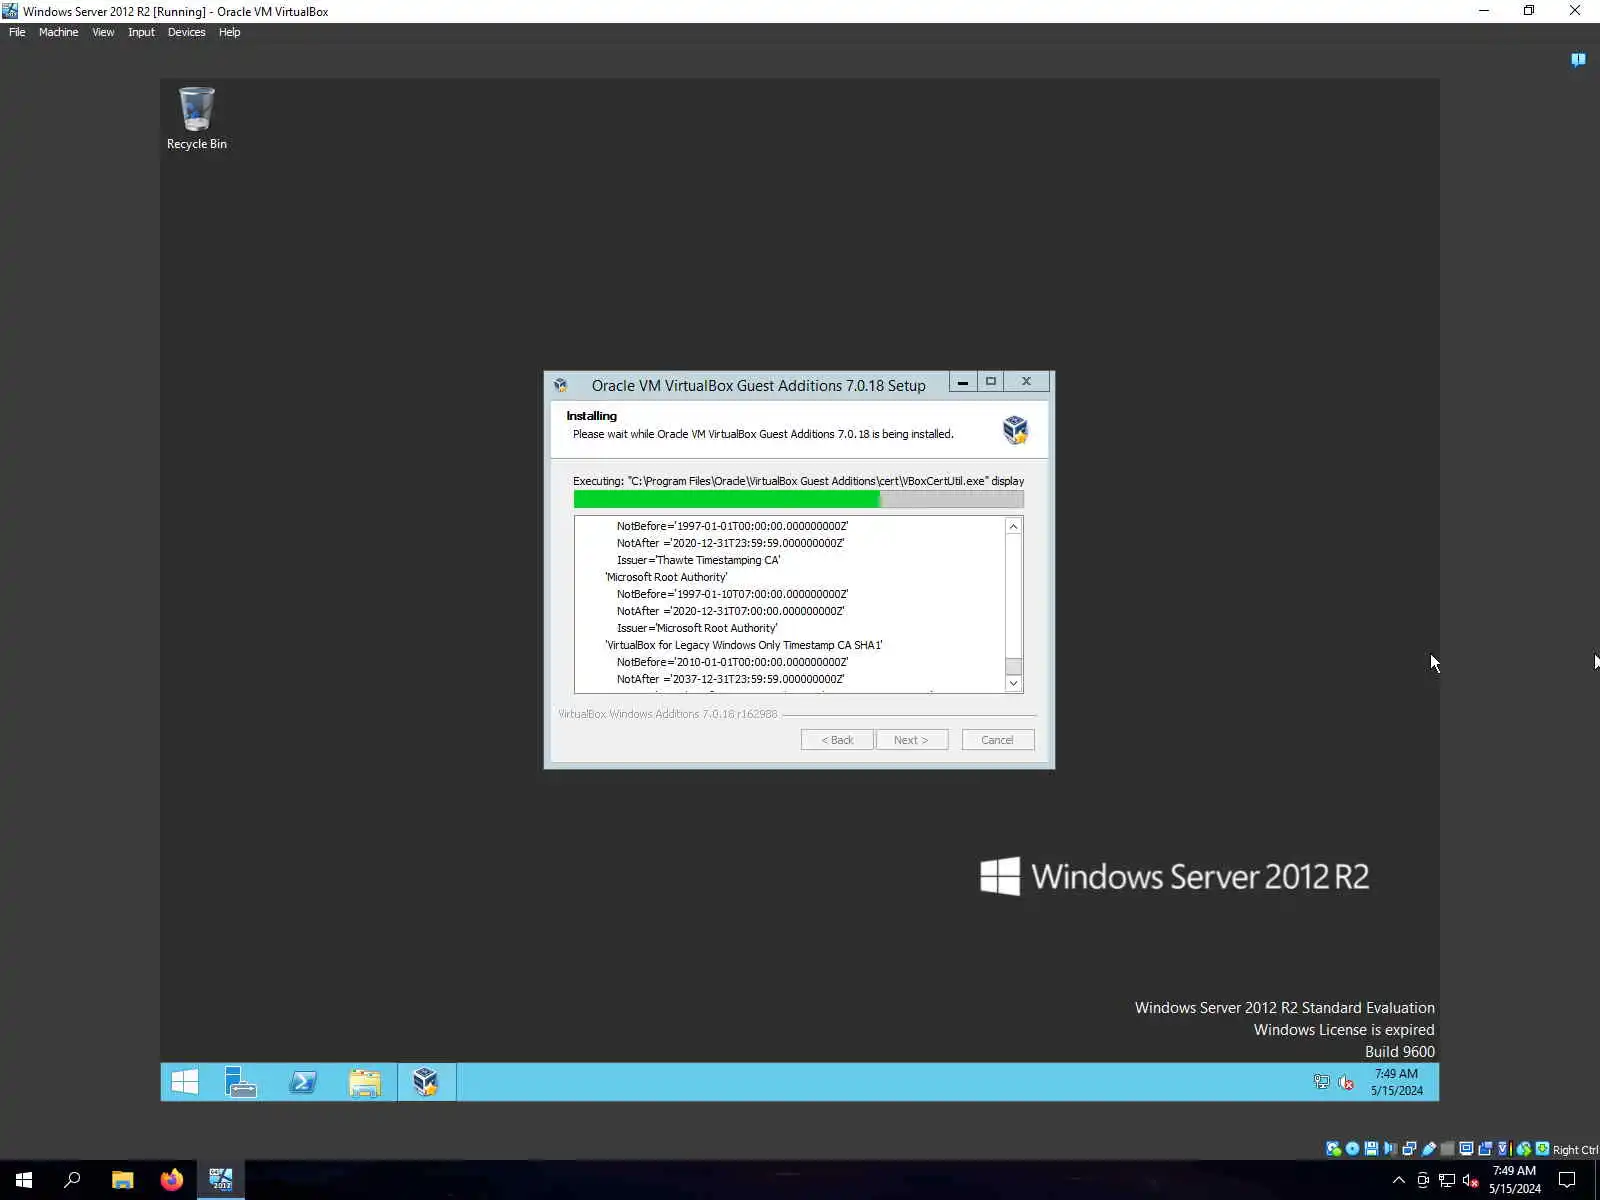
Task: Click the keyboard capture status indicator
Action: coord(1542,1149)
